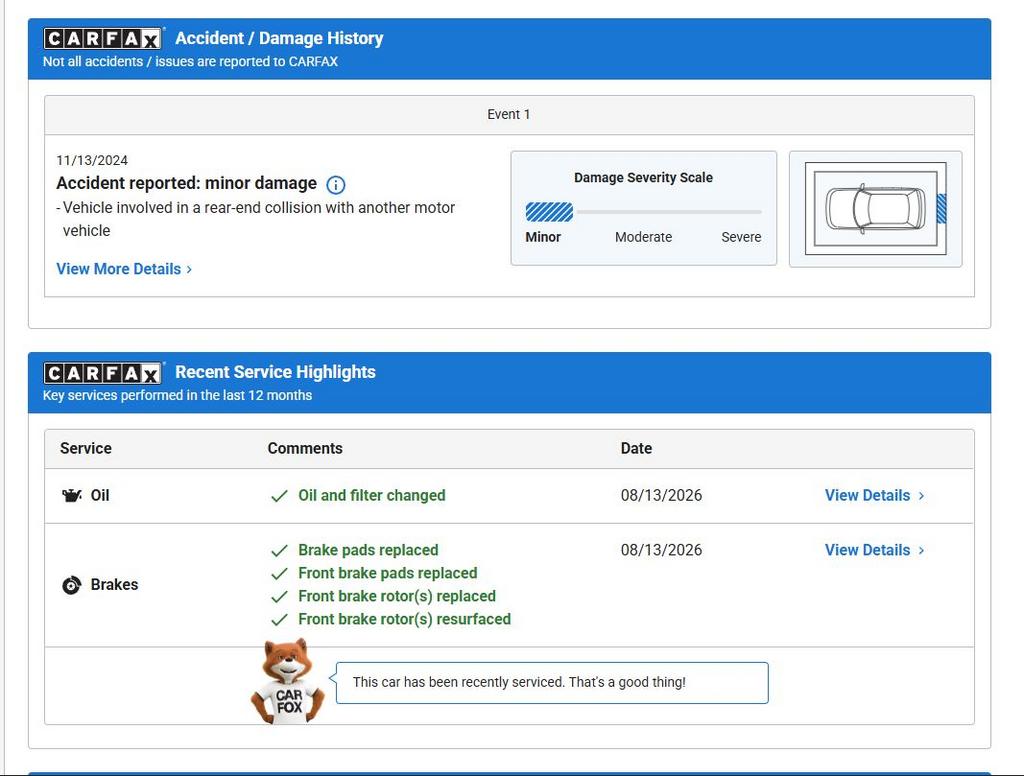Click 'Front brake pads replaced' comment

point(388,573)
